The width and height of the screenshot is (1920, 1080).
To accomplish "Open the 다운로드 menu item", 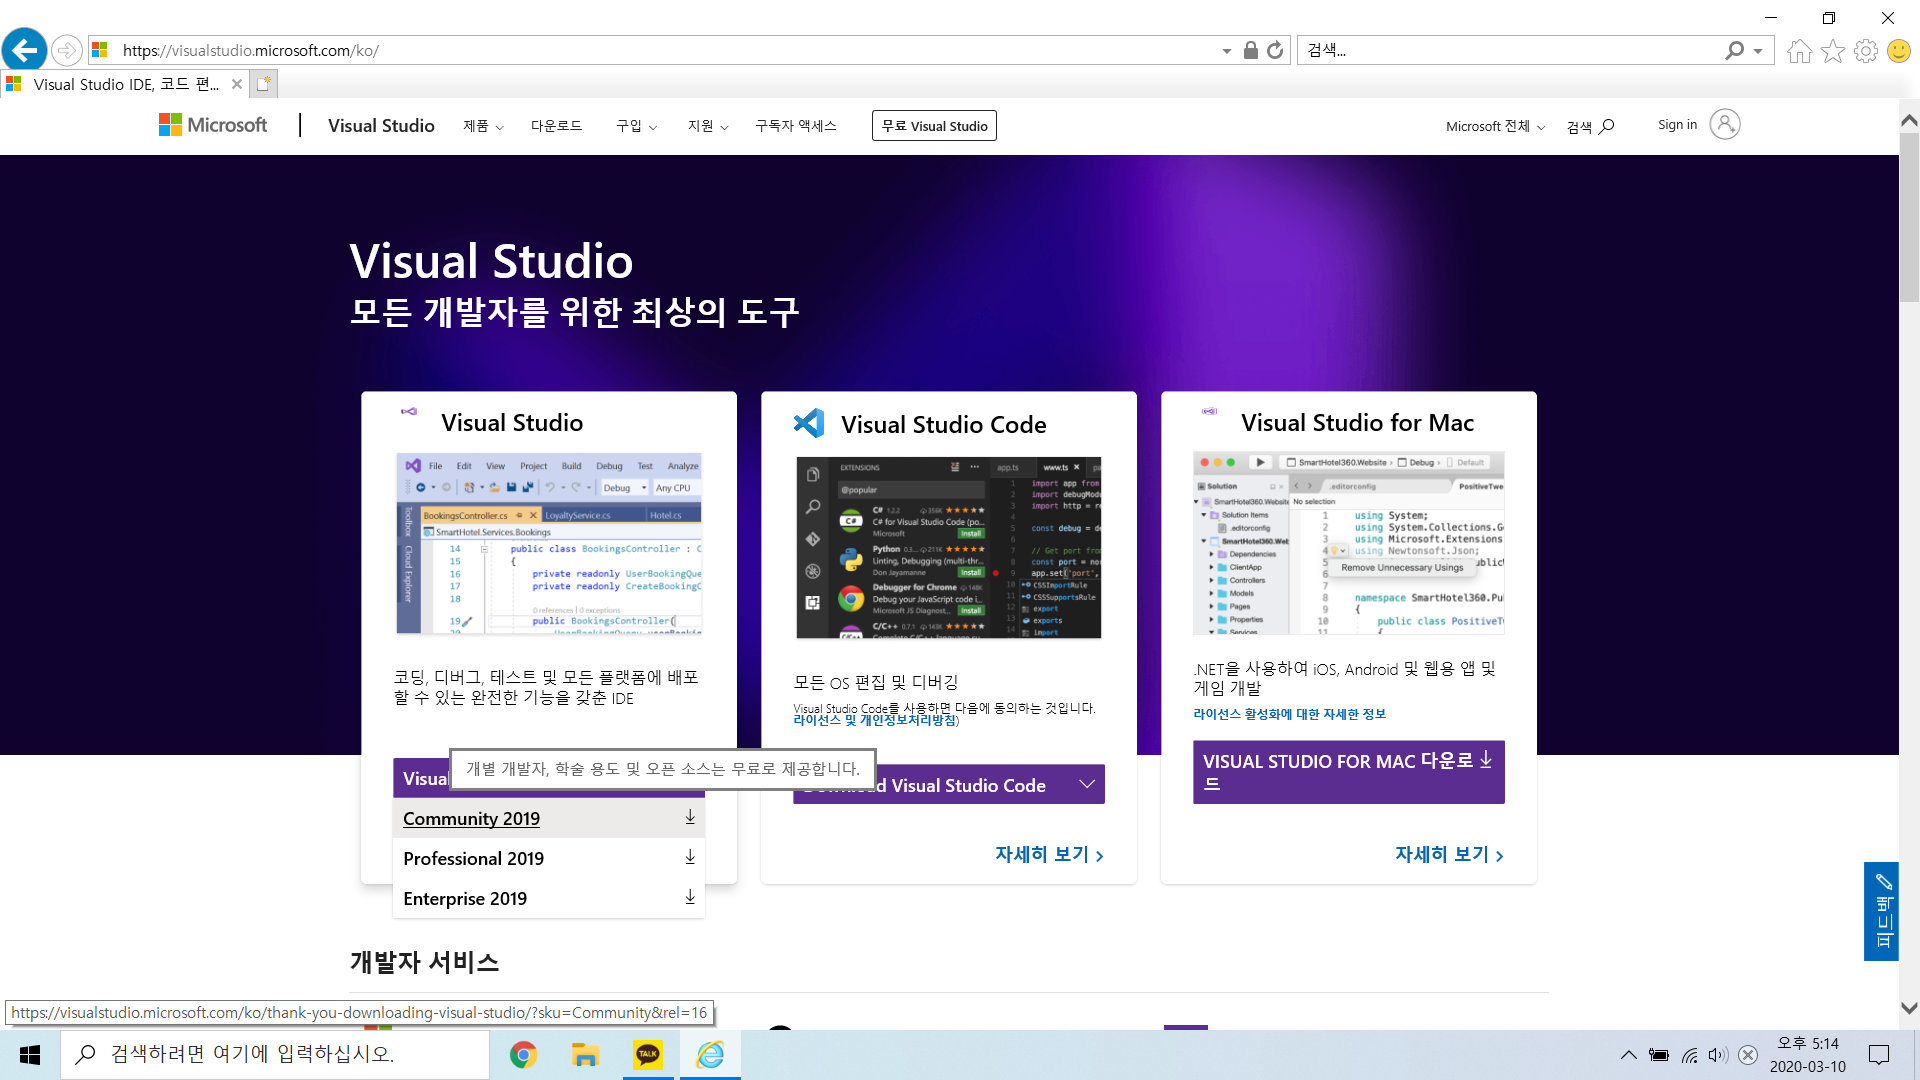I will click(x=557, y=126).
